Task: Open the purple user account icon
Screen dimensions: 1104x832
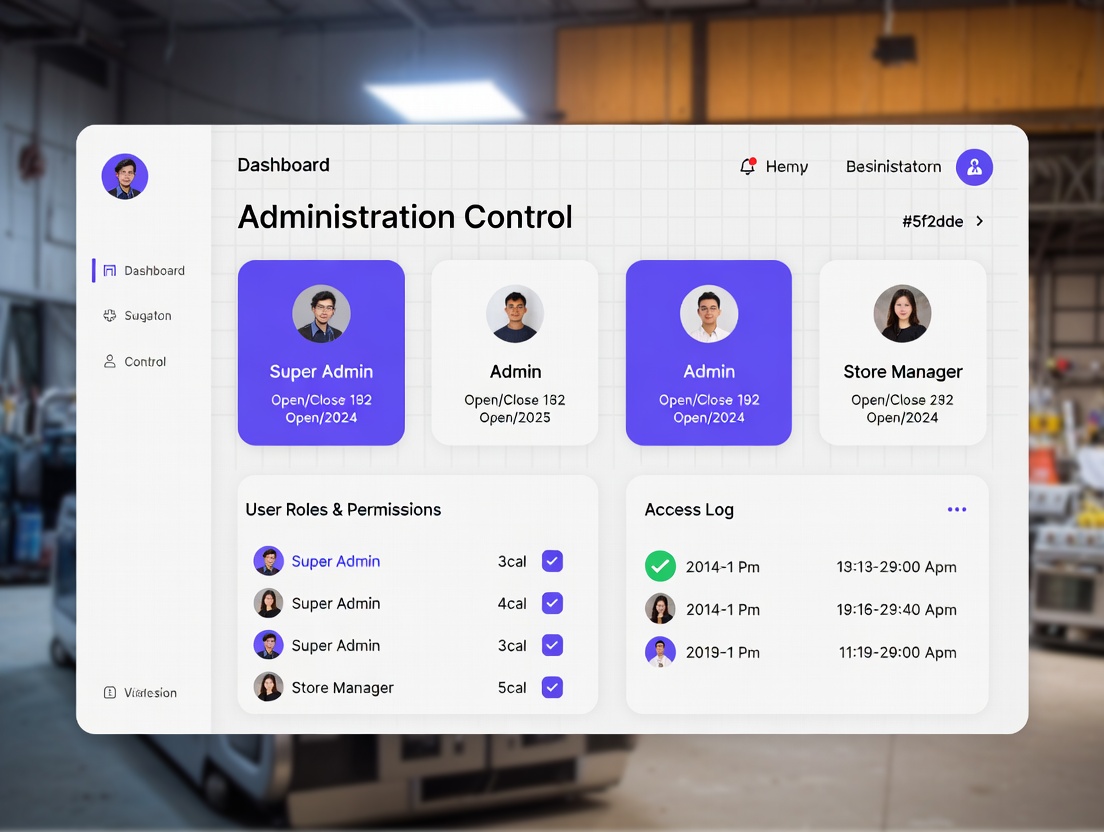Action: [x=974, y=167]
